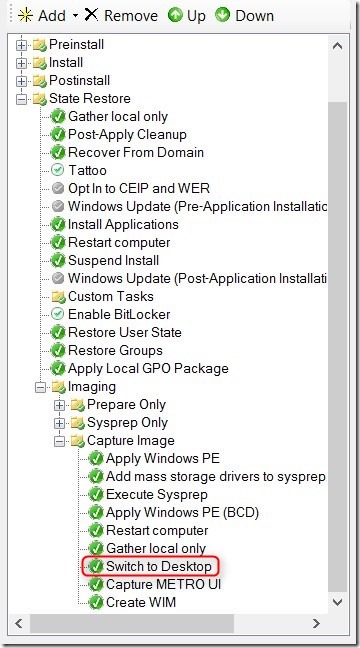Select the Switch to Desktop step
Viewport: 360px width, 648px height.
[x=159, y=567]
